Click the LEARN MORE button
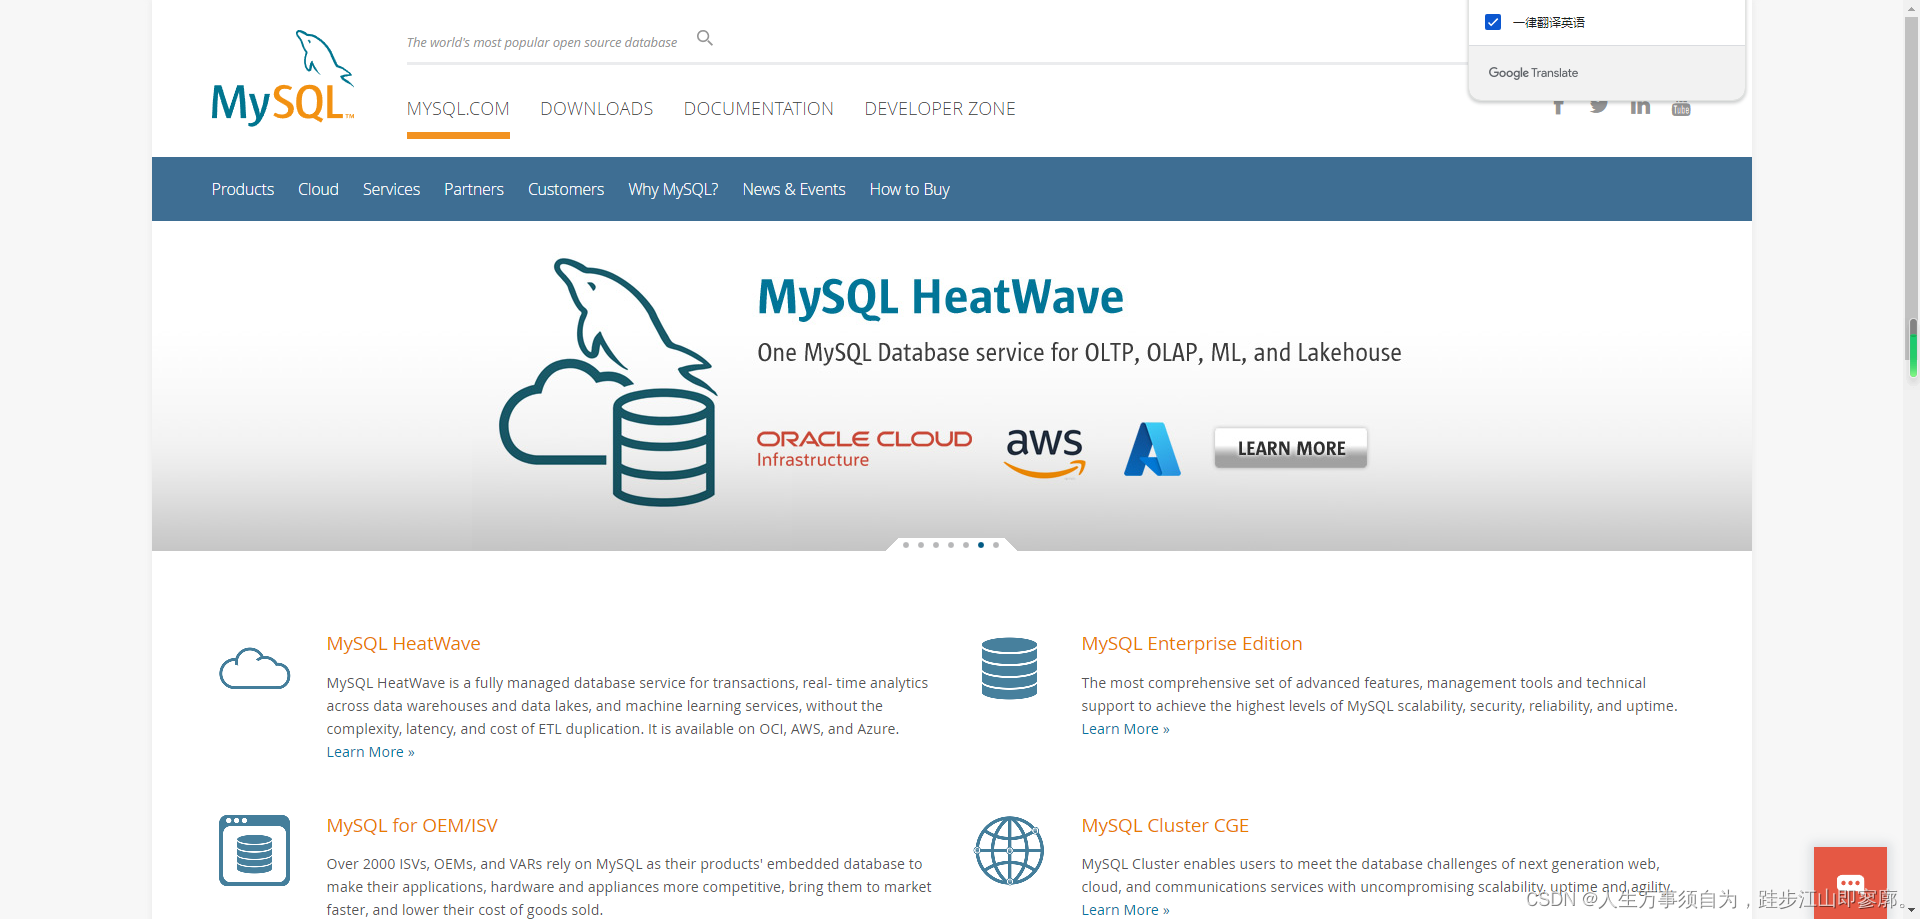Image resolution: width=1920 pixels, height=919 pixels. pyautogui.click(x=1289, y=447)
